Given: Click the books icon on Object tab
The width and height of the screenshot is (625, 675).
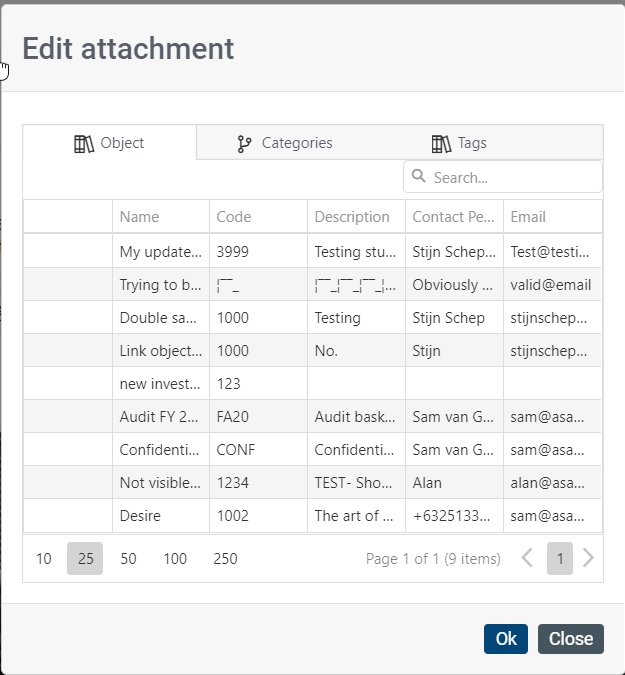Looking at the screenshot, I should tap(84, 144).
